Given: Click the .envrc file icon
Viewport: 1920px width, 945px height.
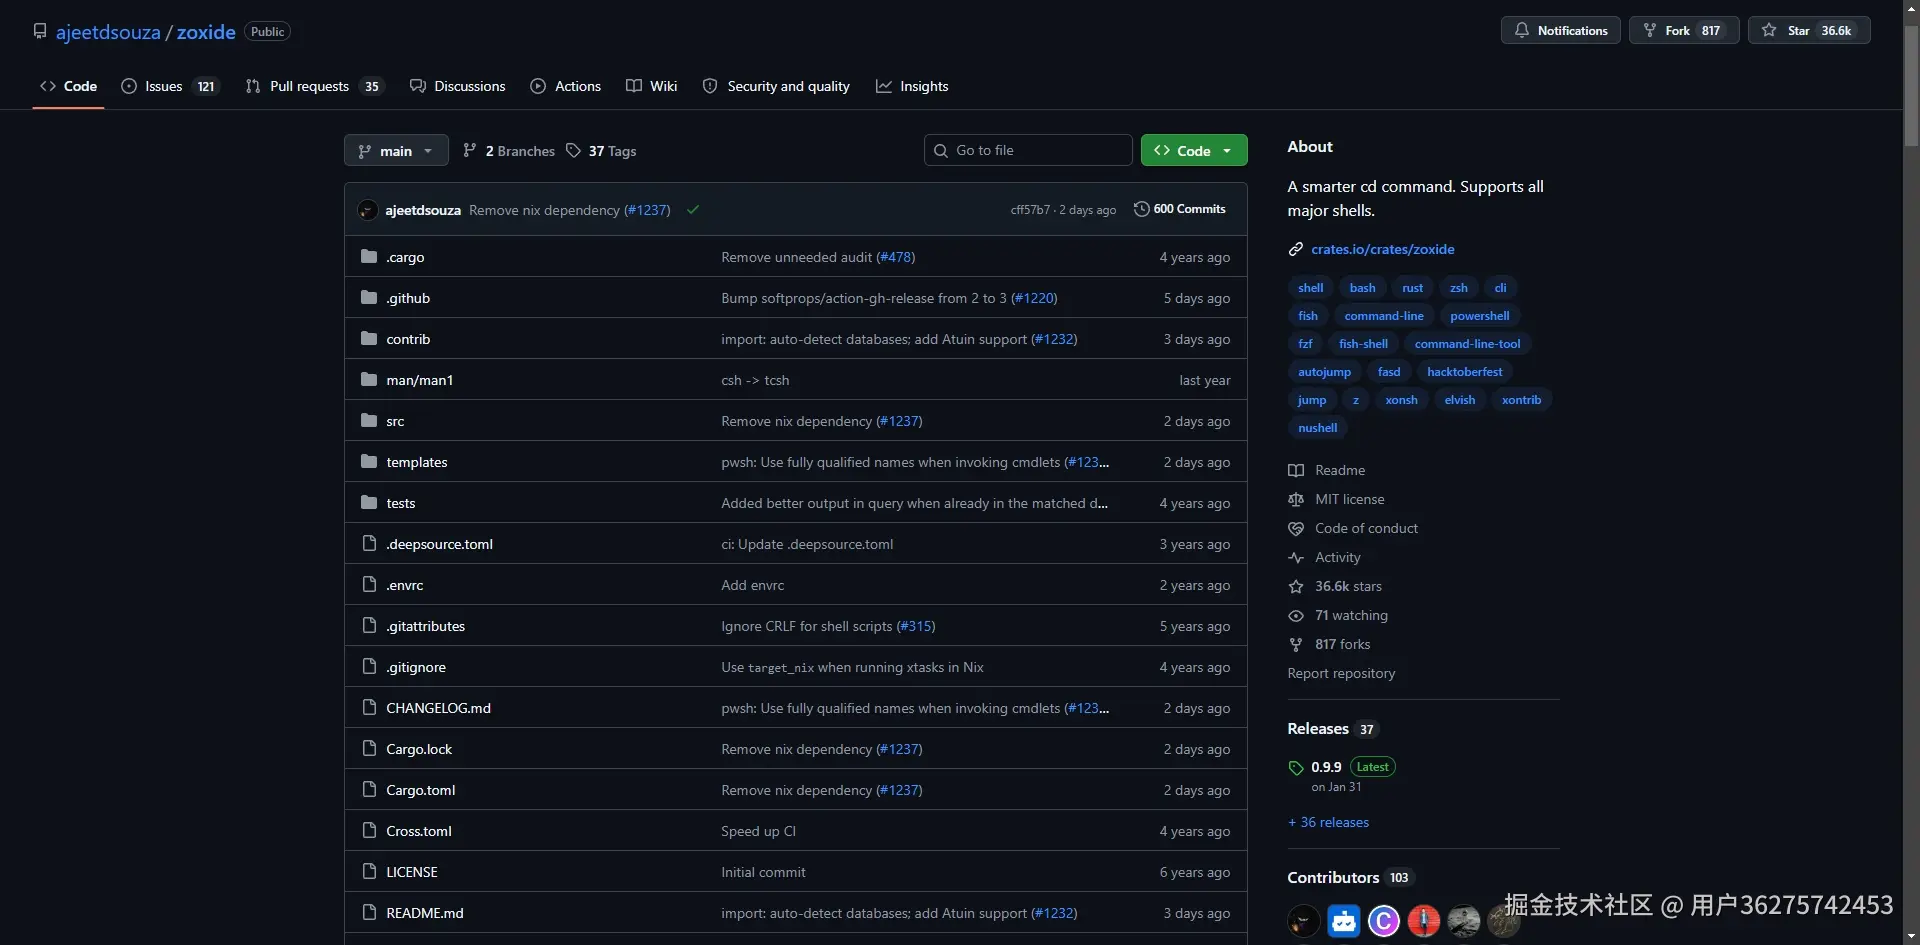Looking at the screenshot, I should pos(369,585).
